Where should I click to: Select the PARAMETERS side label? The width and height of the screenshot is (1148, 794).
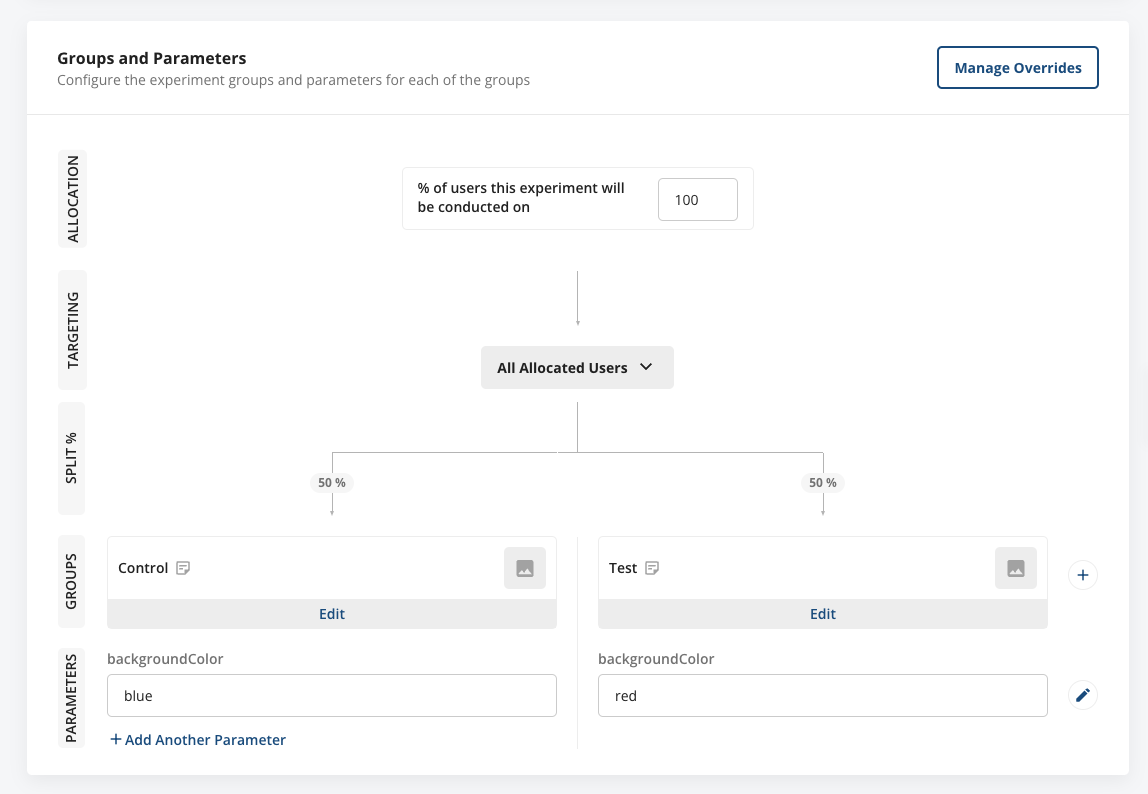pyautogui.click(x=73, y=699)
